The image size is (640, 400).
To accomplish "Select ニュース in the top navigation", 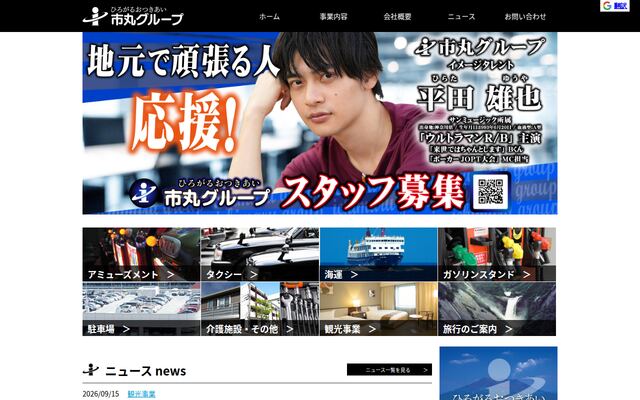I will tap(461, 17).
